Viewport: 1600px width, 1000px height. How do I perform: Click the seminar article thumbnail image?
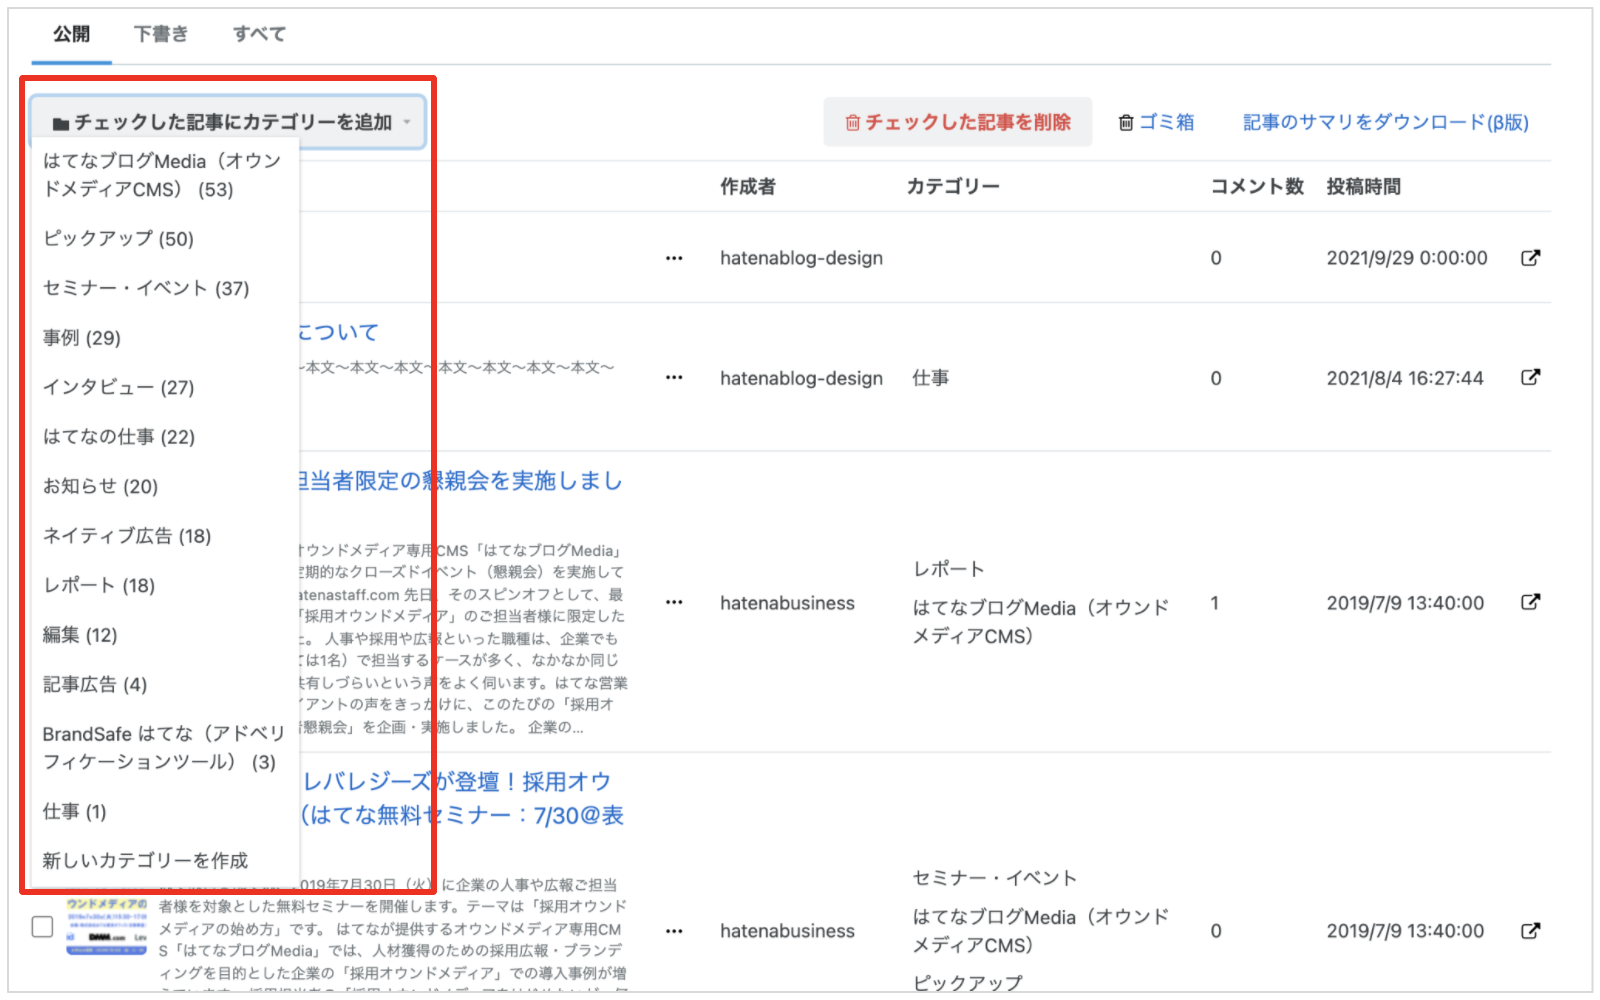coord(106,927)
